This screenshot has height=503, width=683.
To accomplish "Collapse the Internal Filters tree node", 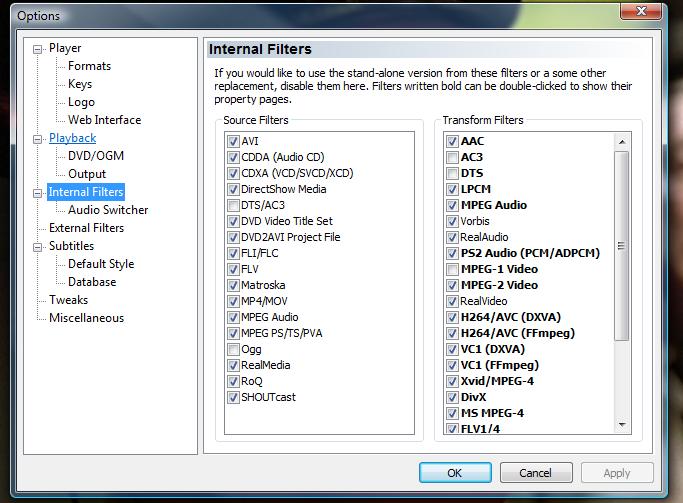I will (39, 192).
